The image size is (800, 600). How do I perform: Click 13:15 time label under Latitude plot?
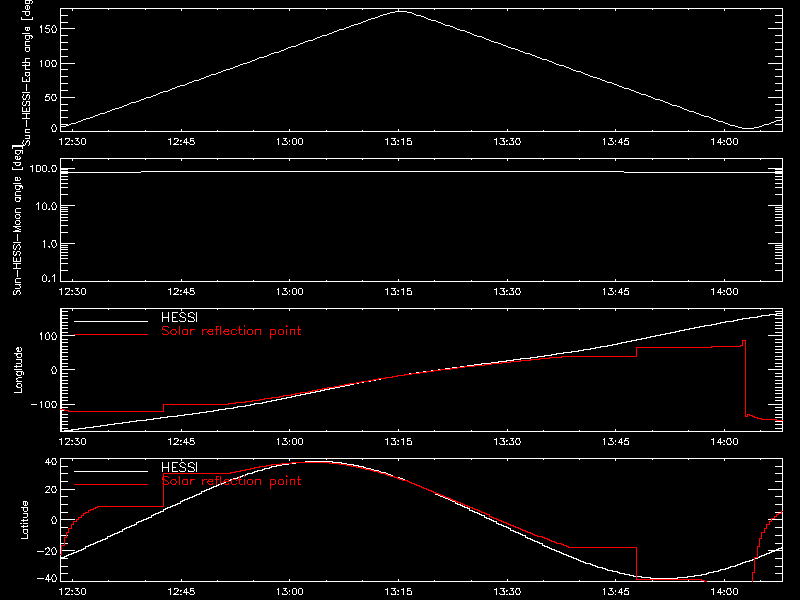pos(398,591)
